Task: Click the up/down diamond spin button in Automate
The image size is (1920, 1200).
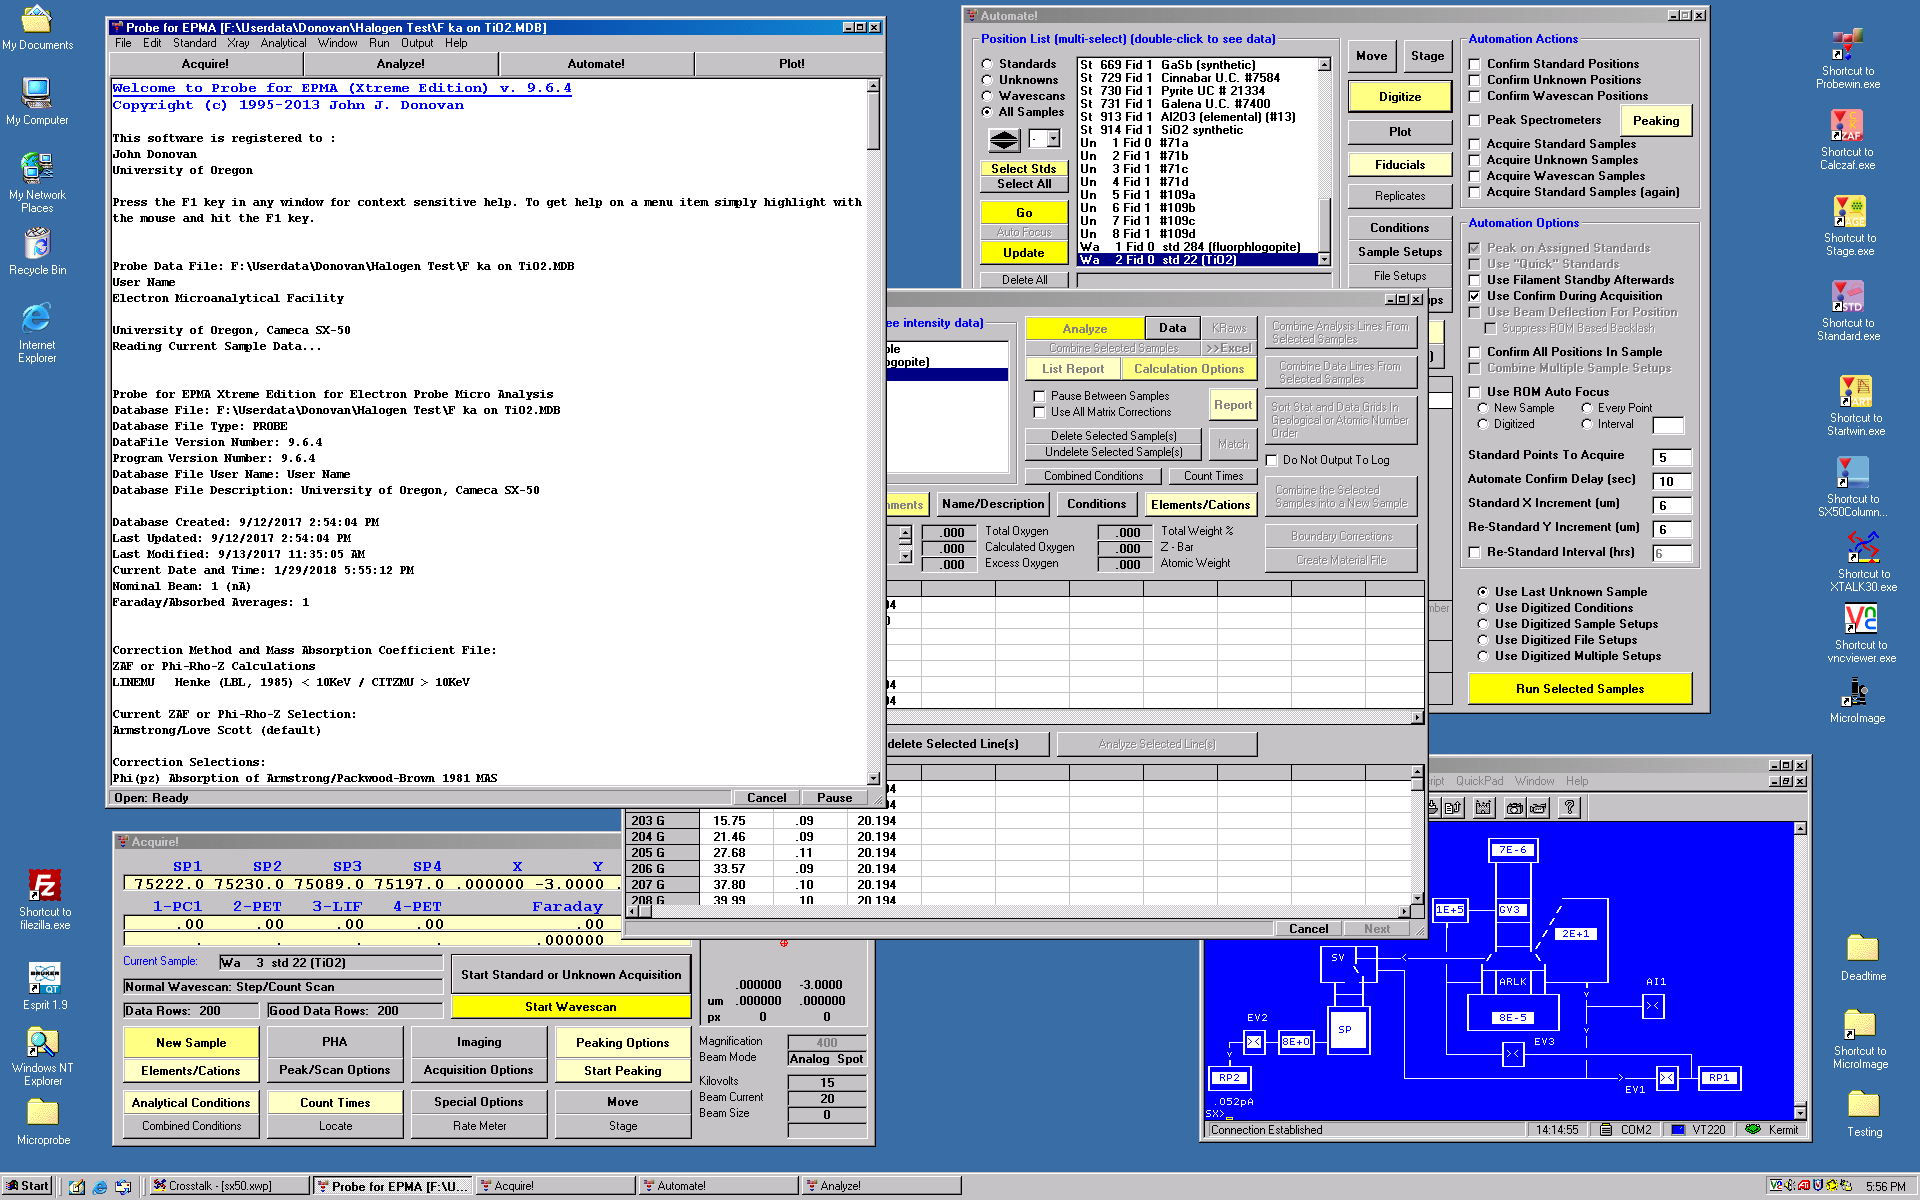Action: tap(1004, 139)
